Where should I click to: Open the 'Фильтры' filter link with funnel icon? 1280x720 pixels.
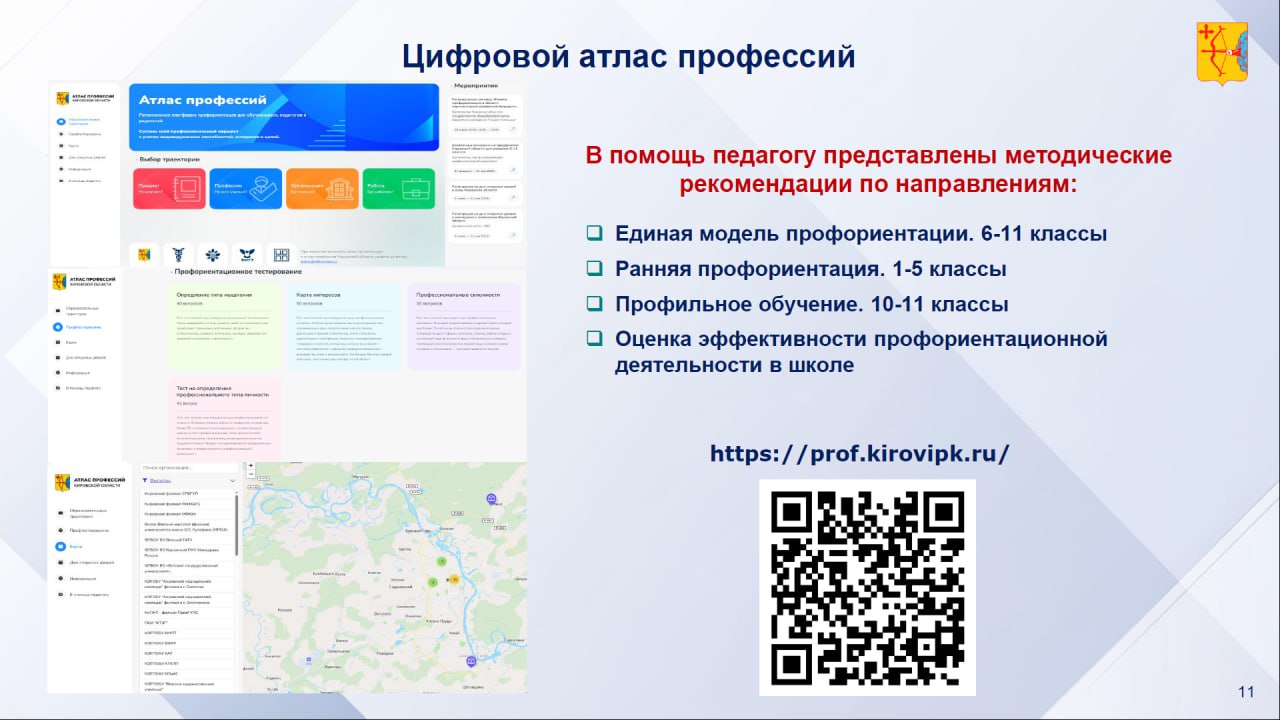click(158, 481)
